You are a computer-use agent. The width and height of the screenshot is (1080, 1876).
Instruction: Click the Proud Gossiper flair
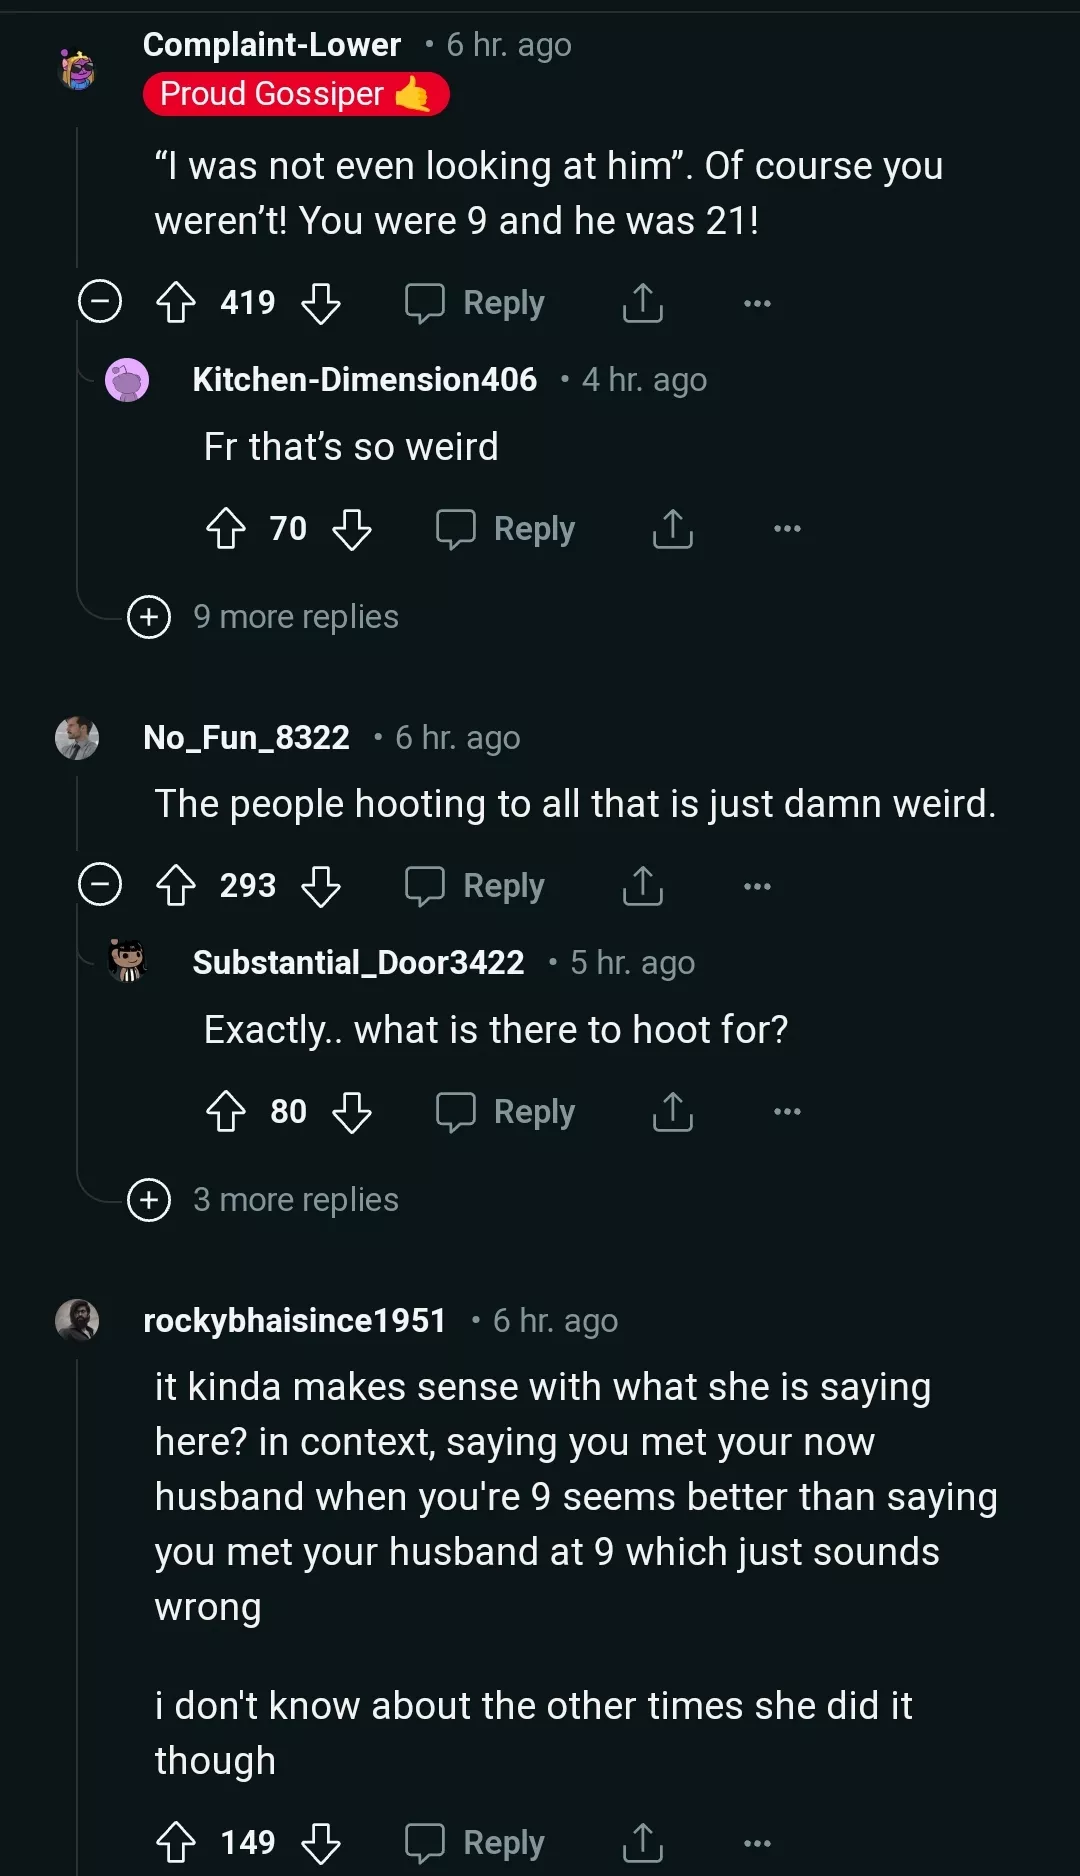pyautogui.click(x=296, y=94)
